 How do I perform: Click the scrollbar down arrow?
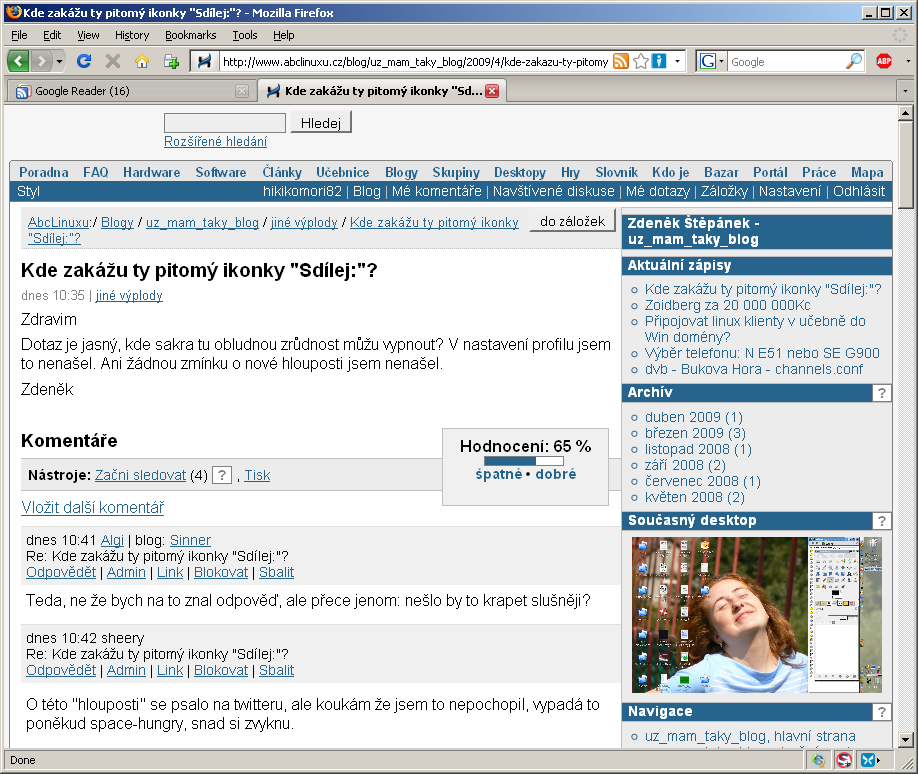[x=905, y=739]
